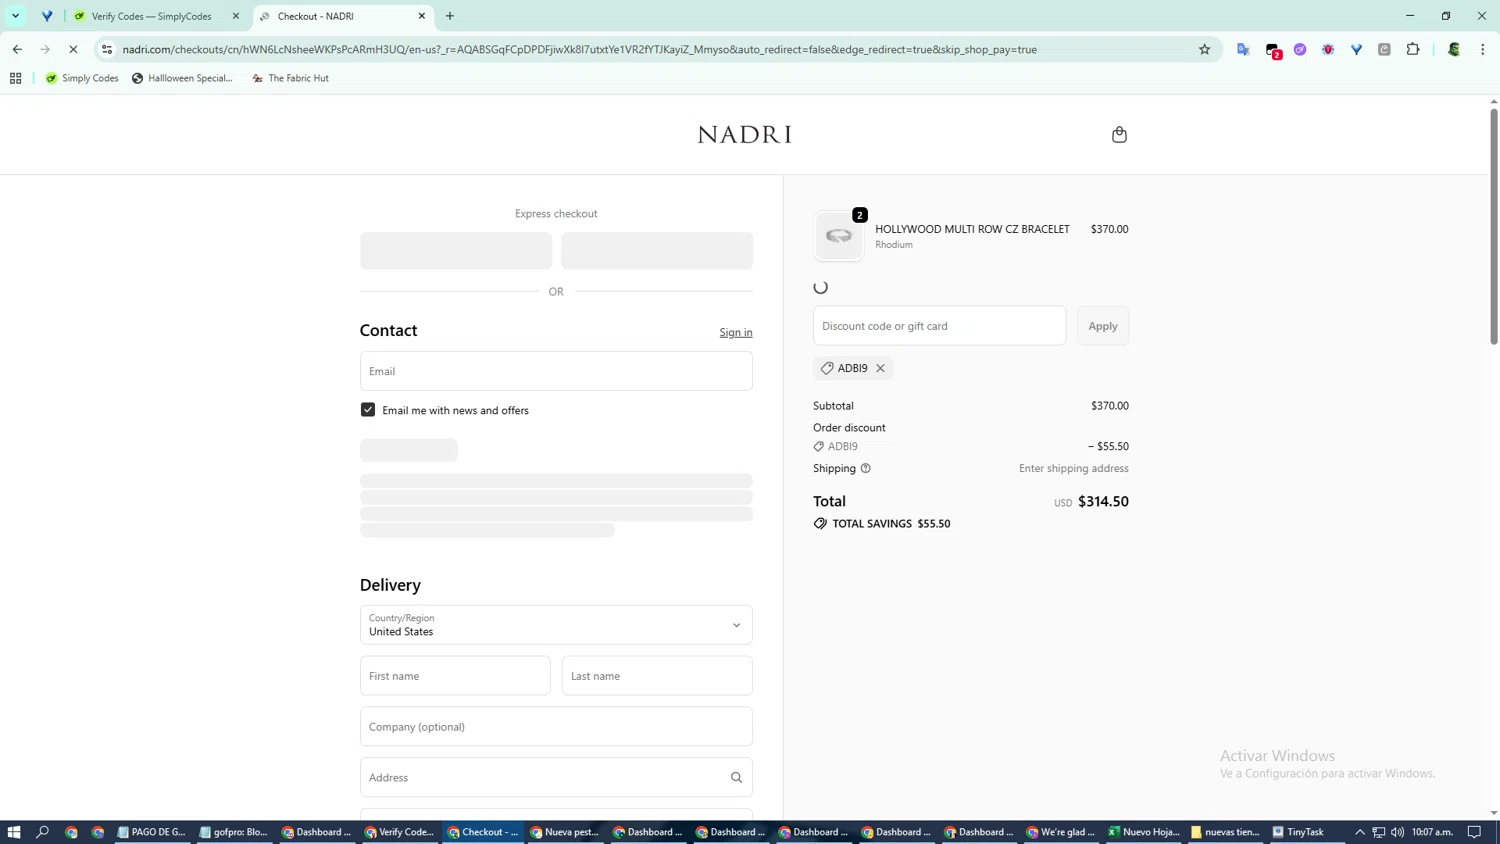The height and width of the screenshot is (844, 1500).
Task: Open the Windows Start menu
Action: pyautogui.click(x=14, y=832)
